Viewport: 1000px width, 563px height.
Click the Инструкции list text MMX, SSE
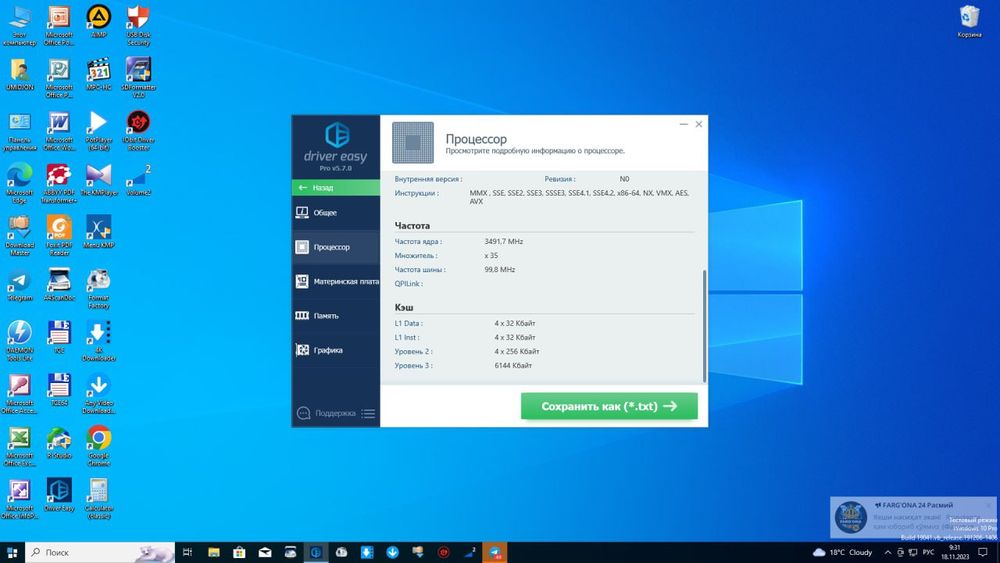pos(579,197)
